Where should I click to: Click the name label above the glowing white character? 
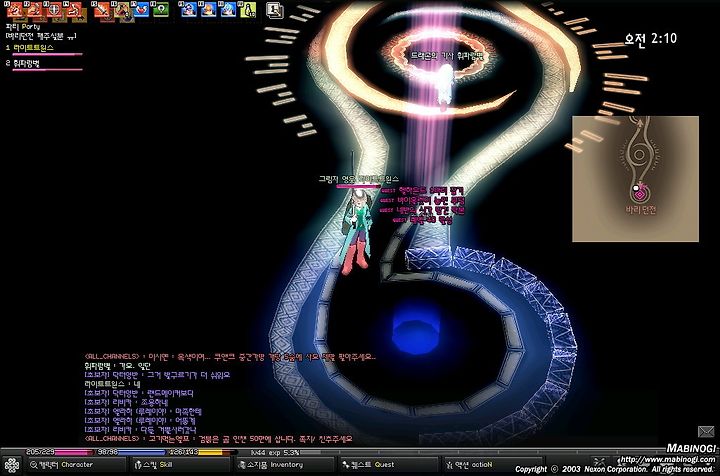447,56
